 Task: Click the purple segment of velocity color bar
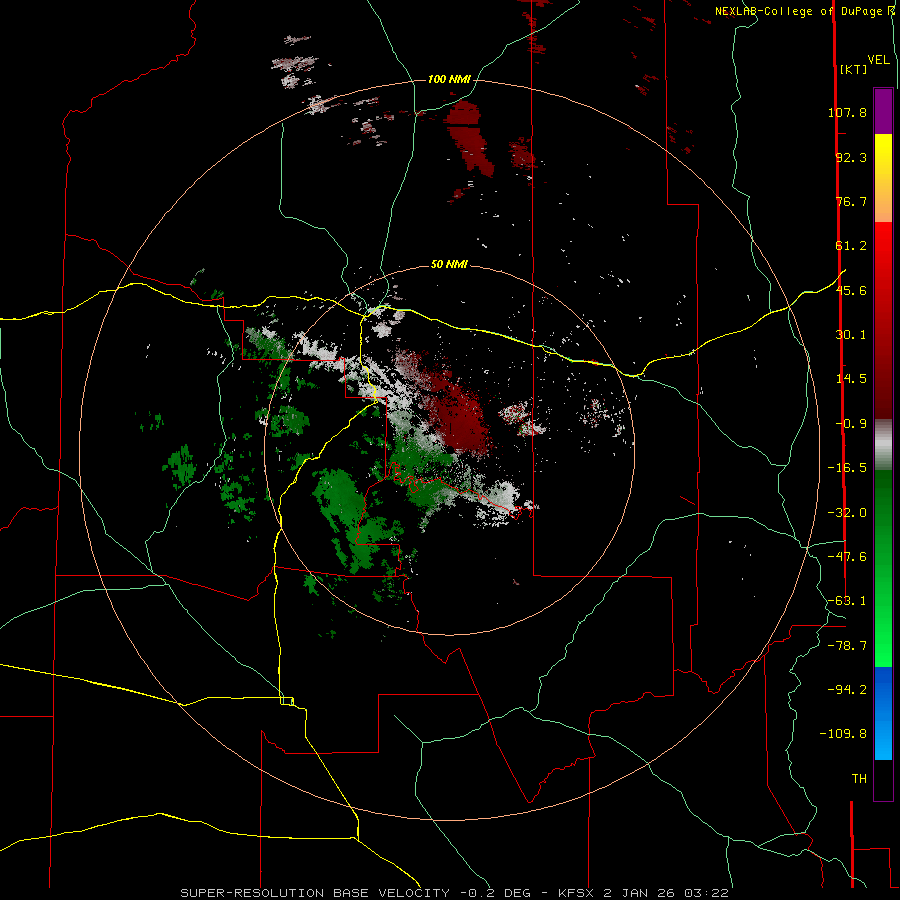pyautogui.click(x=883, y=111)
